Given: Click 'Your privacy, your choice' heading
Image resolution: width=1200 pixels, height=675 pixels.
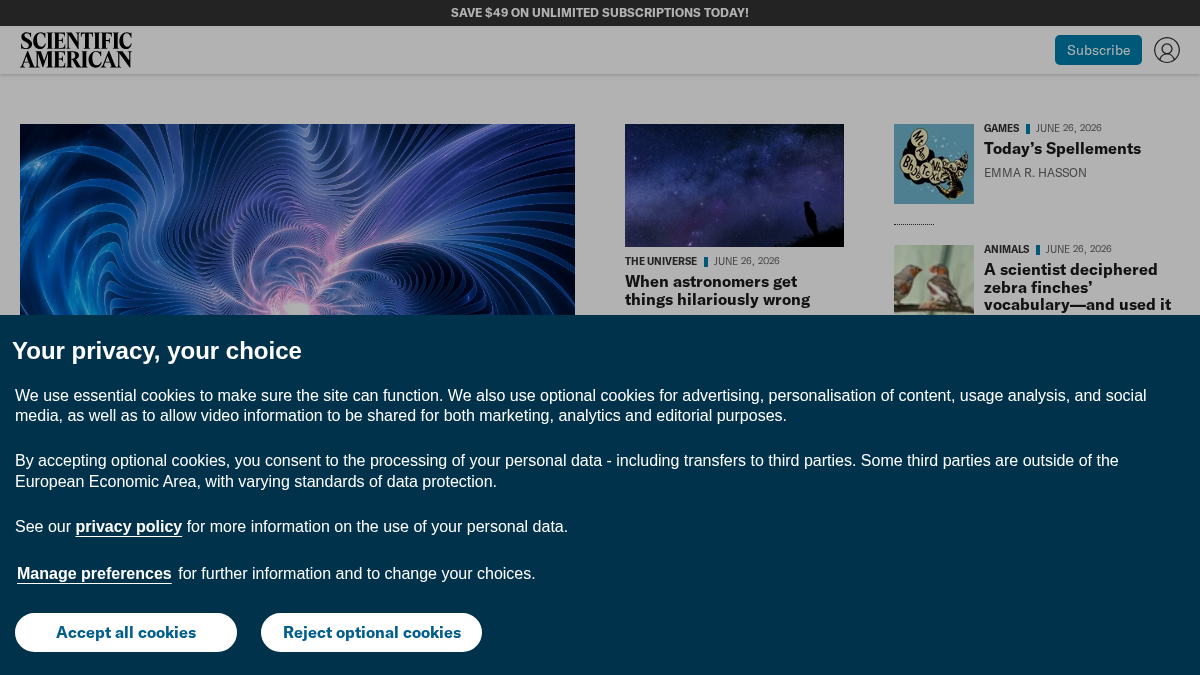Looking at the screenshot, I should point(157,351).
